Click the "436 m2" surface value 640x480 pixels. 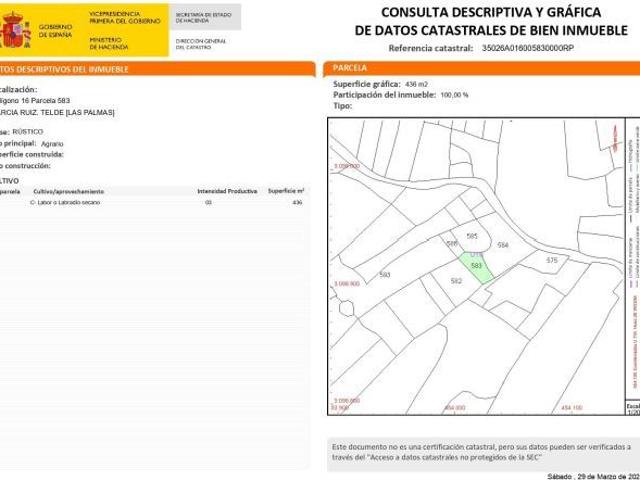point(416,84)
